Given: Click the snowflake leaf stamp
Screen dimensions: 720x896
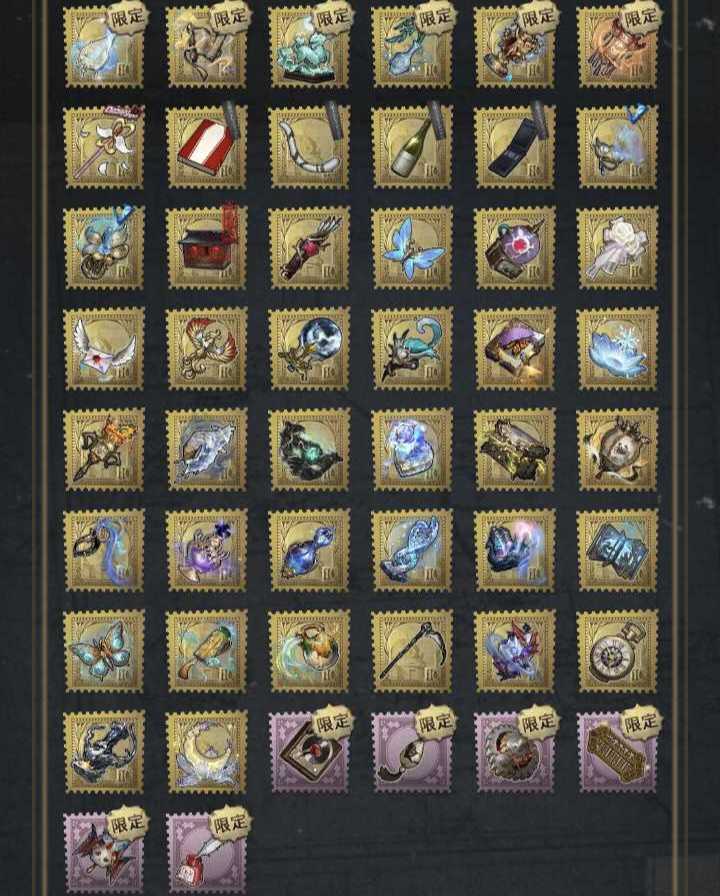Looking at the screenshot, I should pos(618,349).
